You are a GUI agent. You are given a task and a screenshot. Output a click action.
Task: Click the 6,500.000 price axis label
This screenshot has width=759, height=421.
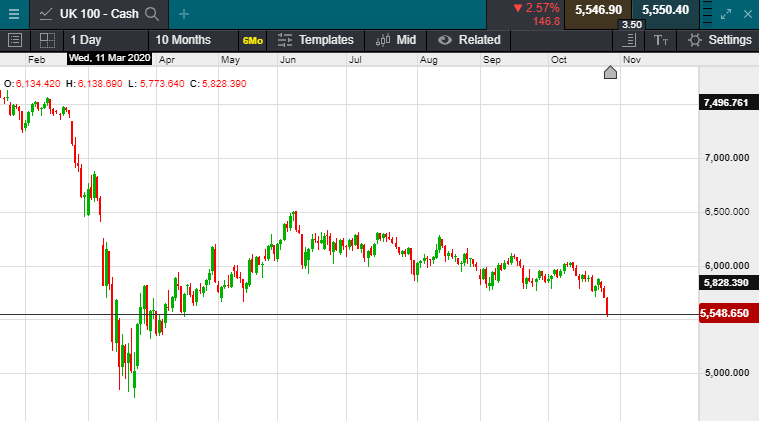(727, 212)
